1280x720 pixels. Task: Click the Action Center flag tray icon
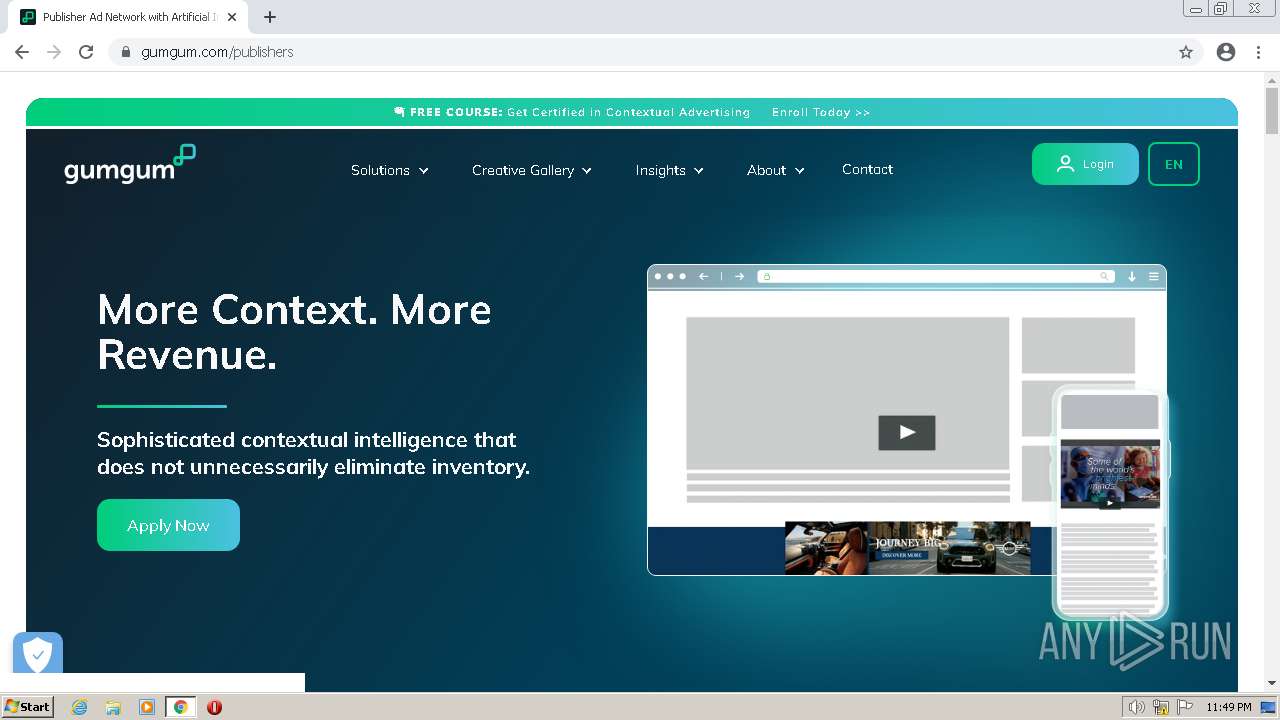[1185, 707]
